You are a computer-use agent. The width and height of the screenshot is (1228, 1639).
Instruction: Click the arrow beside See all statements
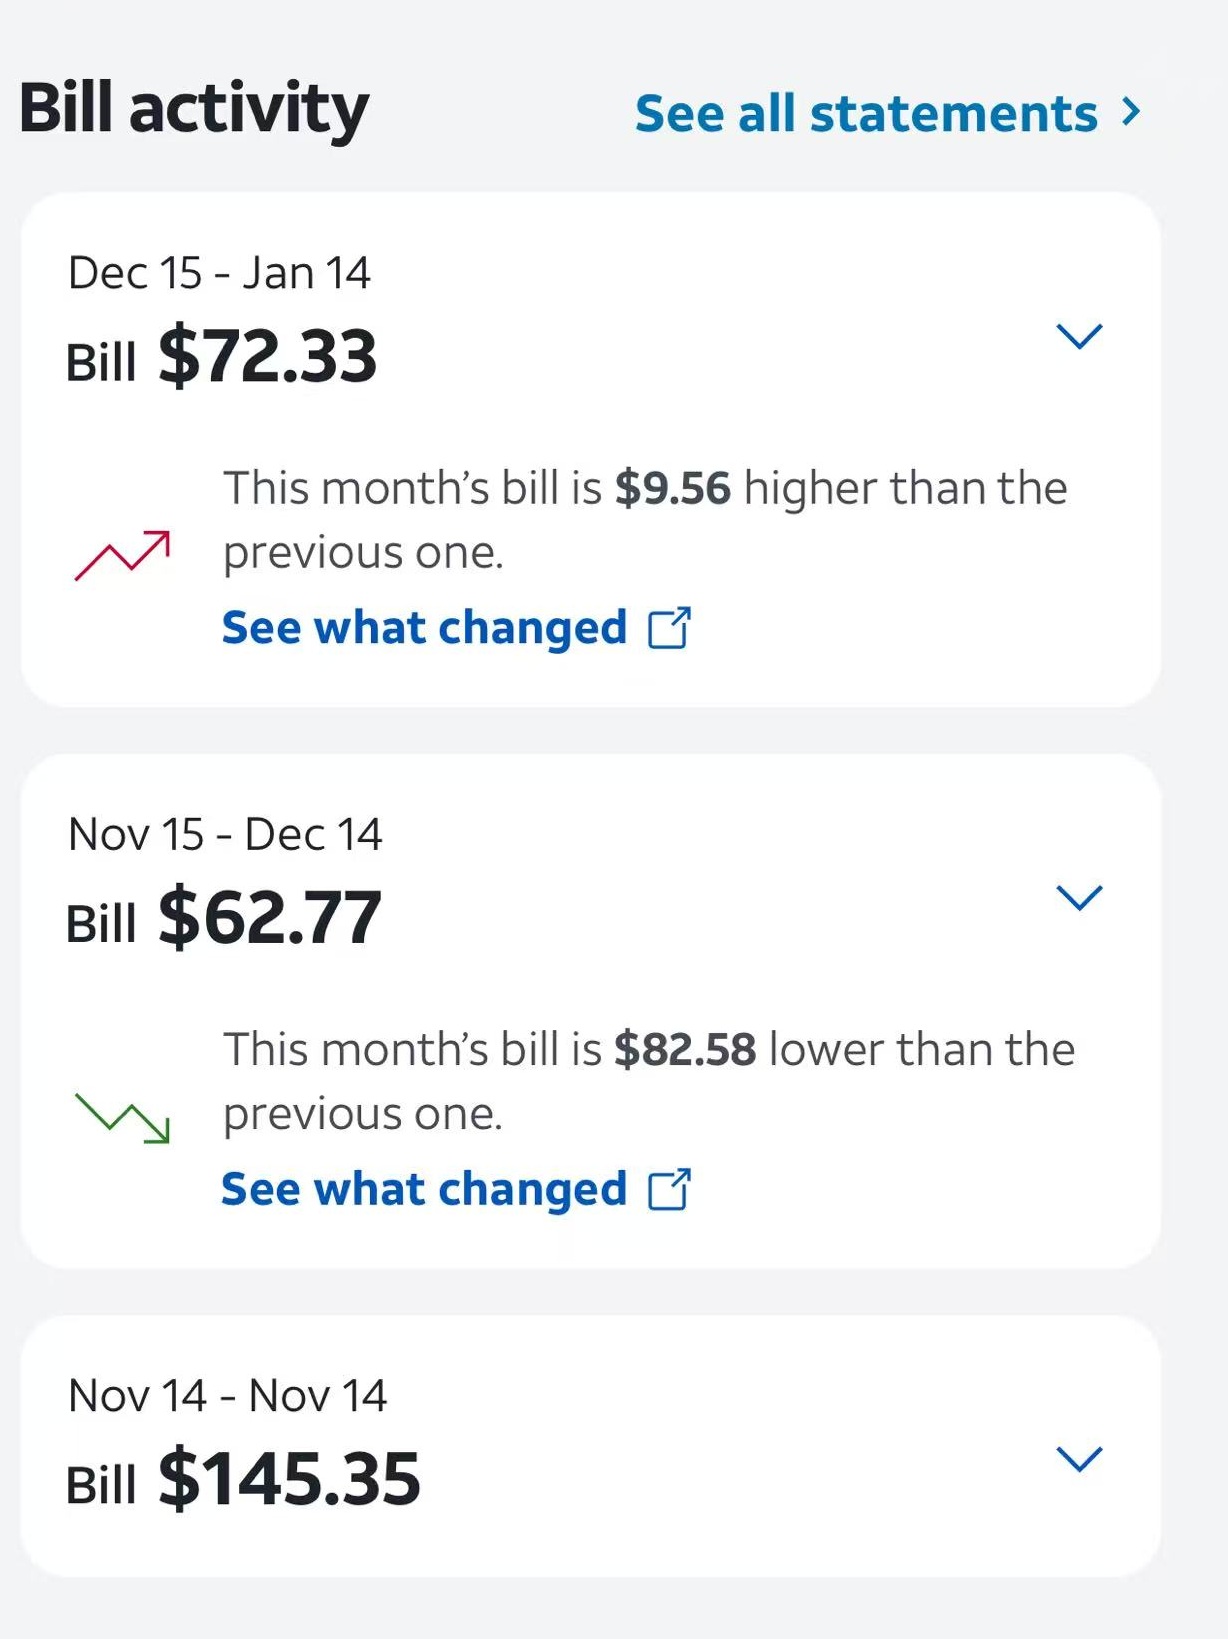(x=1131, y=111)
